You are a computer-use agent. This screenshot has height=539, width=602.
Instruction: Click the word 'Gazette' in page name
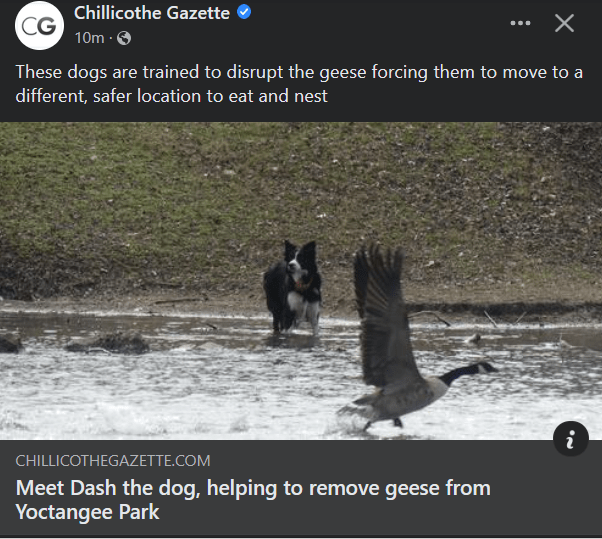pyautogui.click(x=198, y=13)
